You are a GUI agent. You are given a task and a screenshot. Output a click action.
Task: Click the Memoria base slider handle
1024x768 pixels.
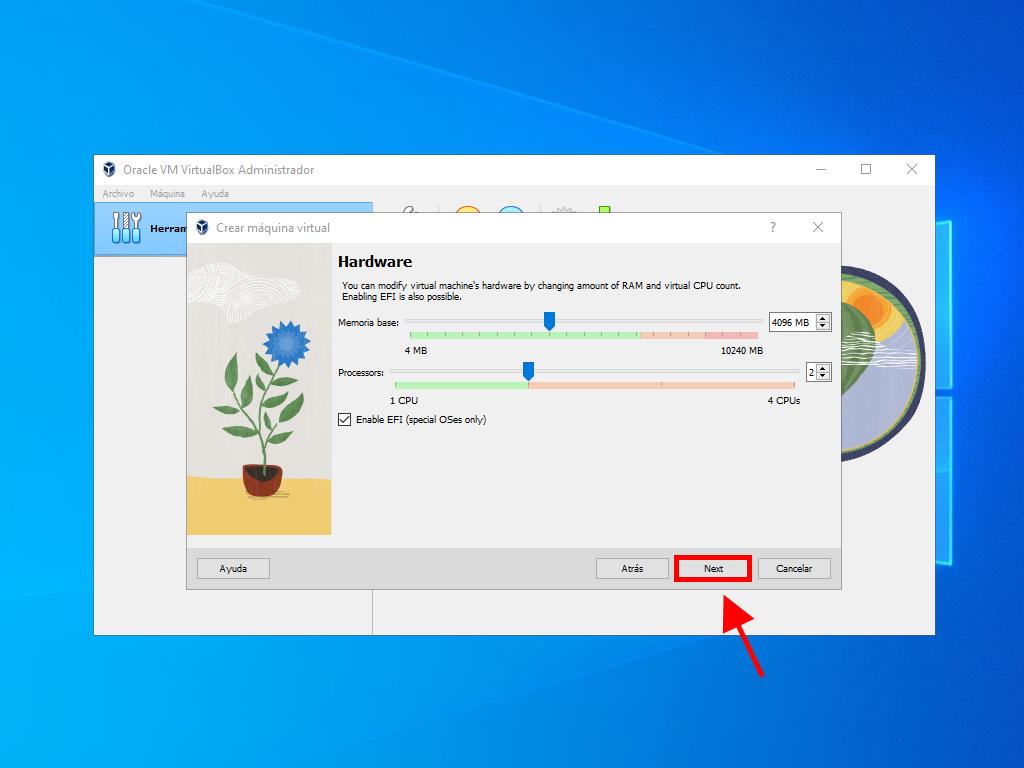(x=549, y=321)
